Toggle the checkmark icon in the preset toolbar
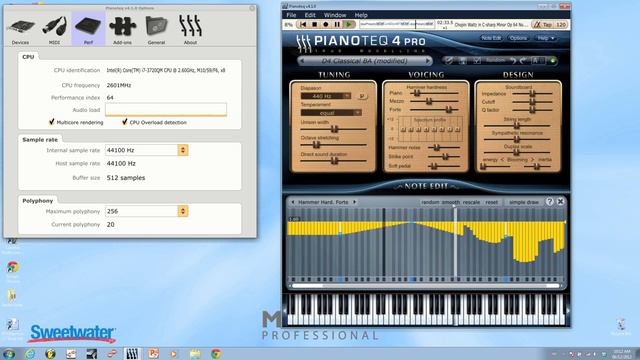The width and height of the screenshot is (640, 360). click(477, 61)
